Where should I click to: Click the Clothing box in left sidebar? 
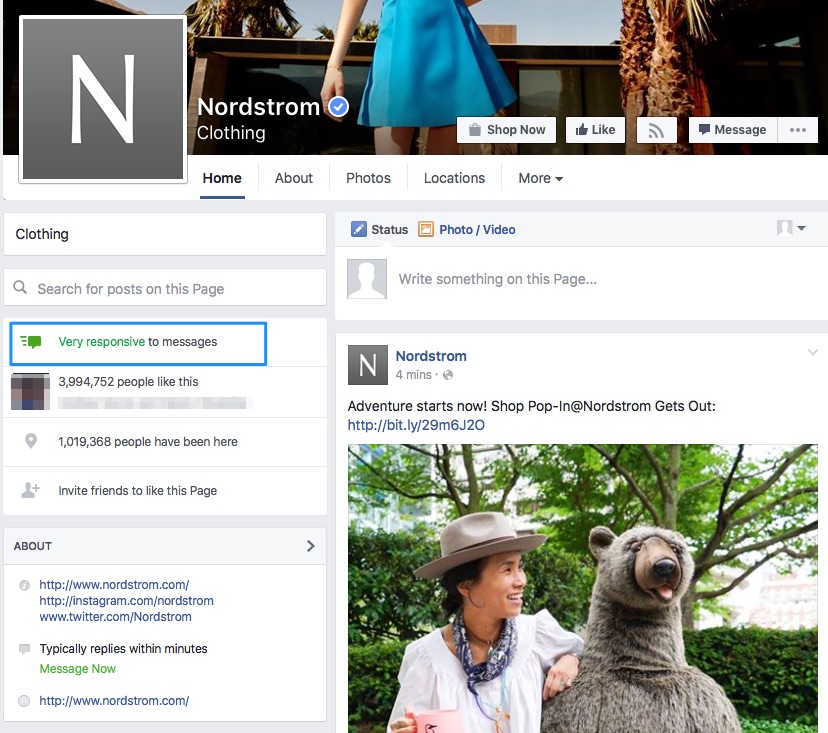(165, 234)
